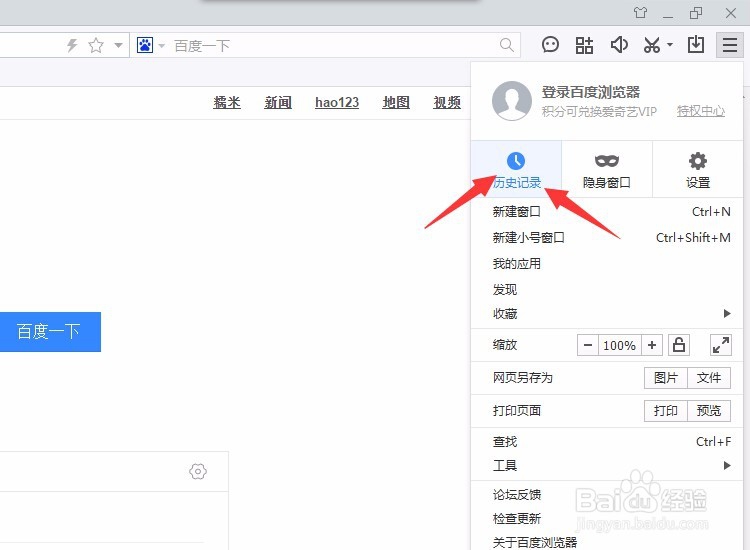Screen dimensions: 750x550
Task: Click the speaker mute icon in toolbar
Action: (619, 45)
